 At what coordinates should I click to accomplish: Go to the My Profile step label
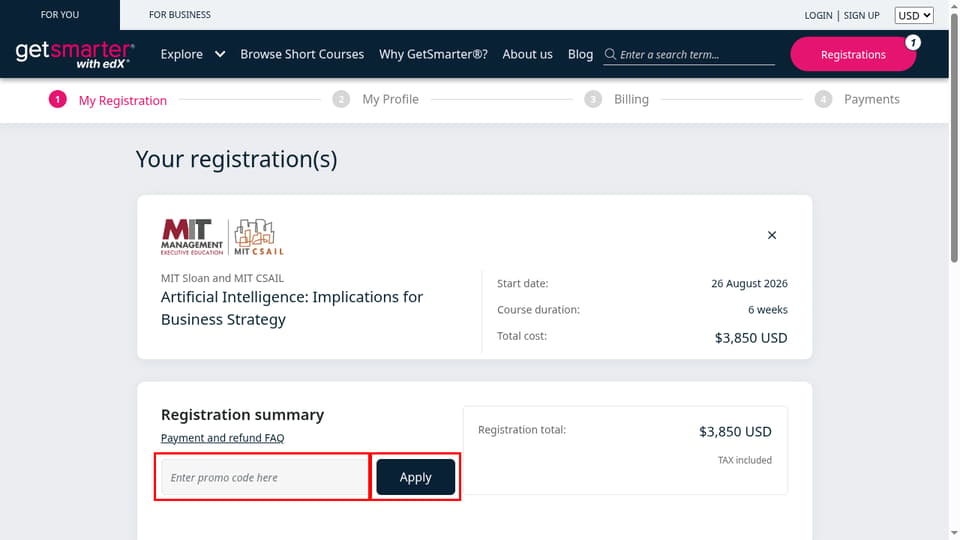[x=391, y=99]
